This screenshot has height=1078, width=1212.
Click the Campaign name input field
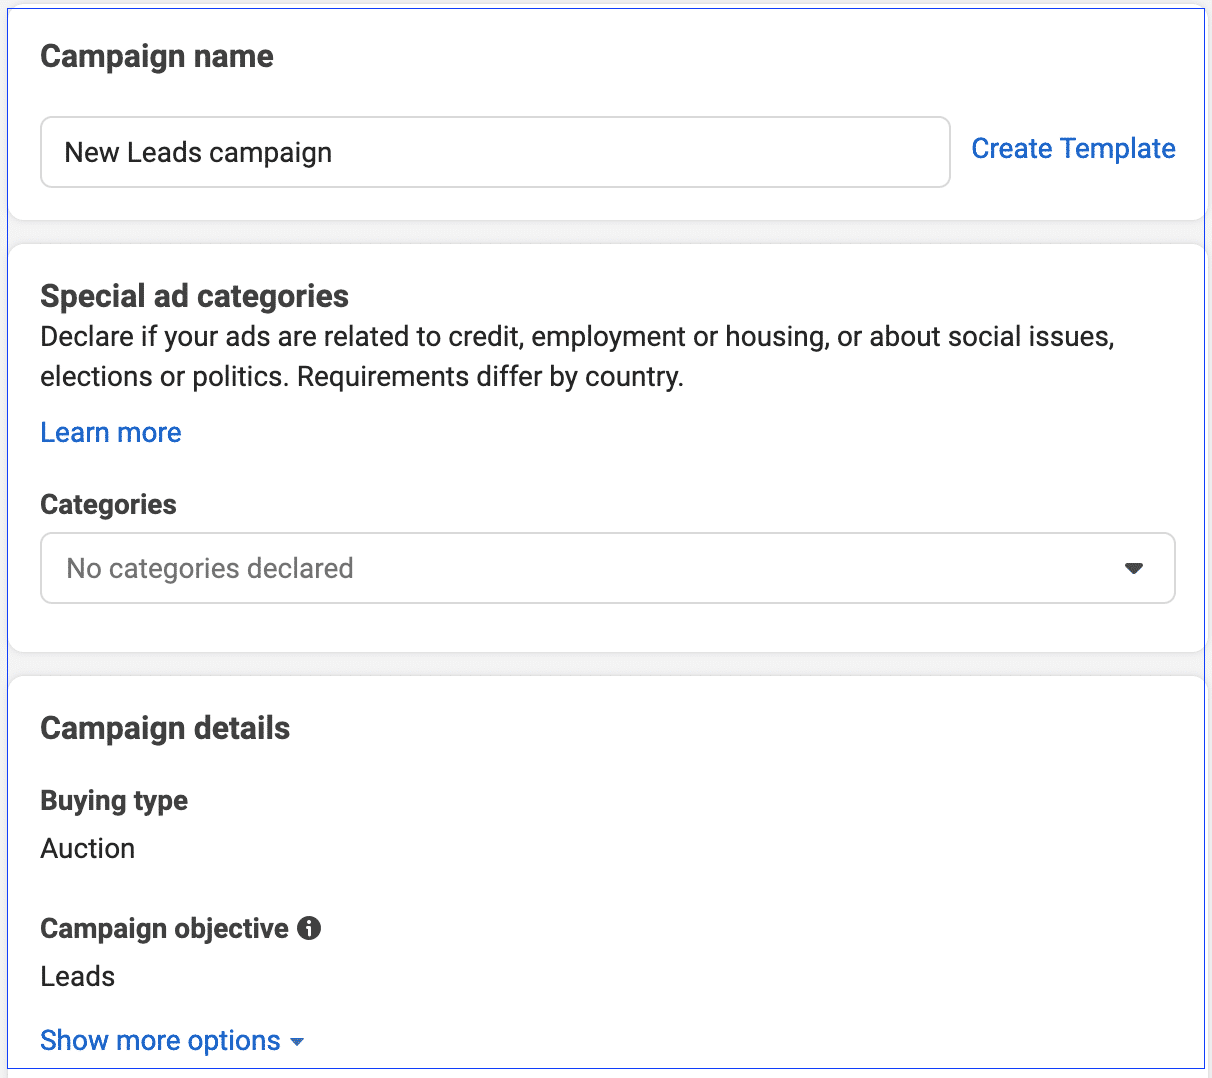coord(495,152)
